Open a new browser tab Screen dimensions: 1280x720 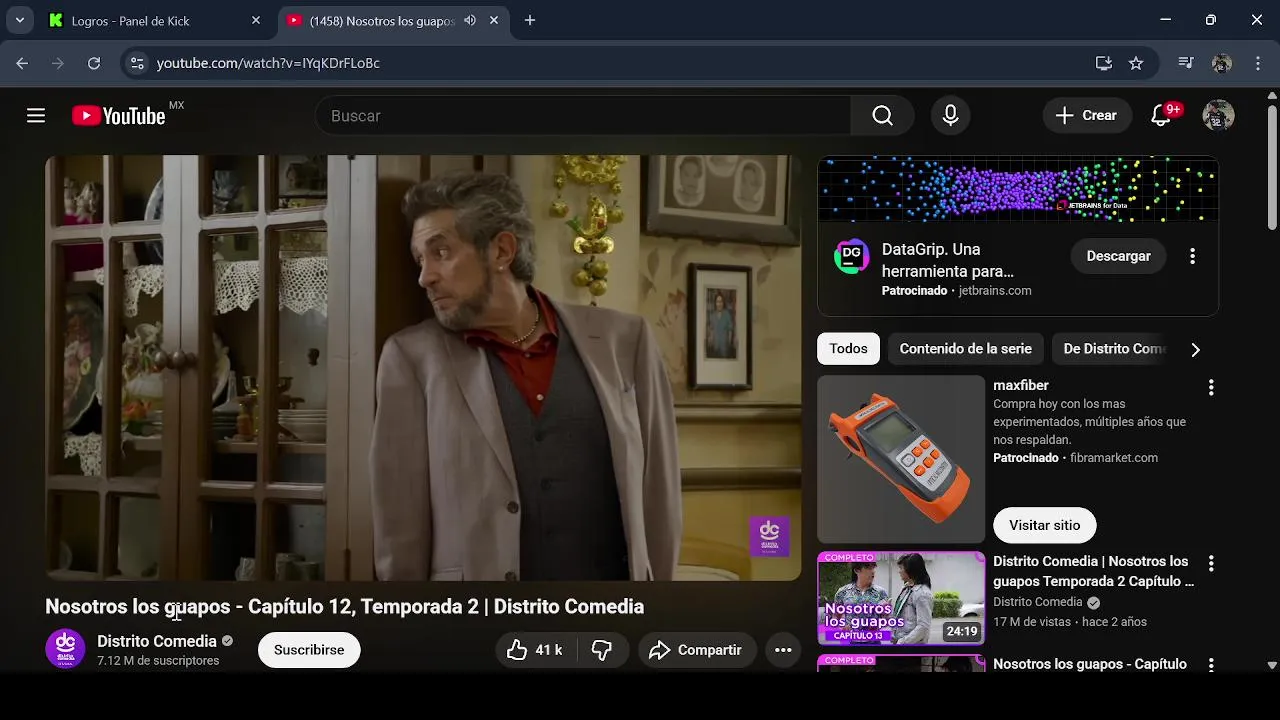530,20
